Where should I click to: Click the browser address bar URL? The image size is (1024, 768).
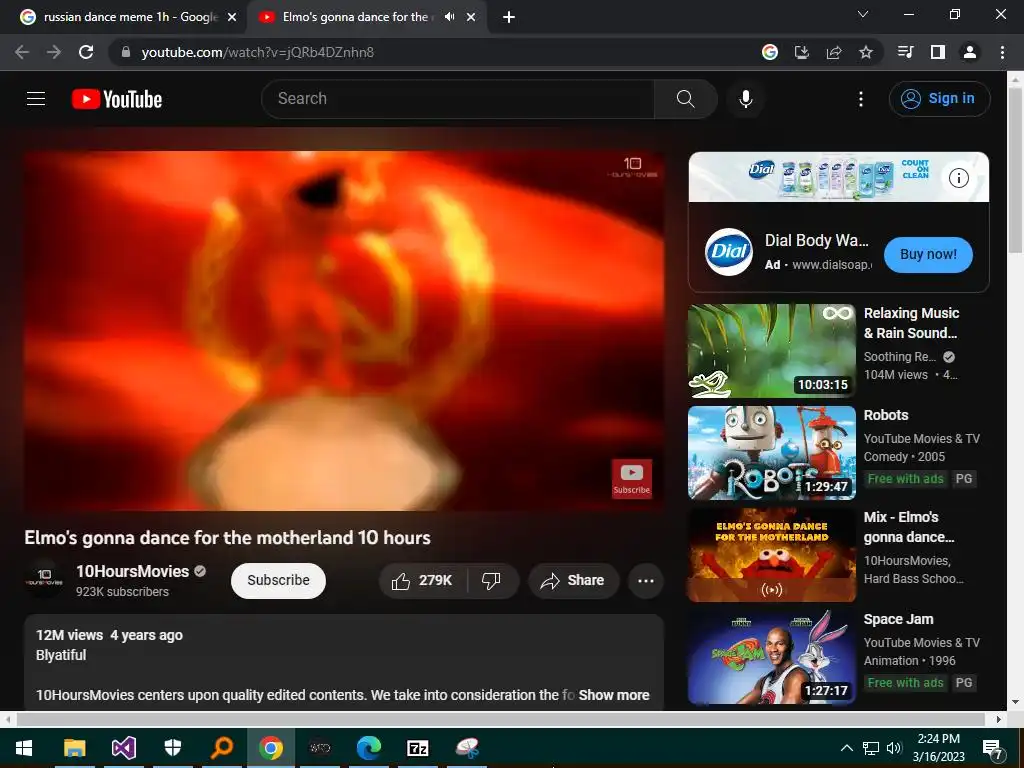click(x=258, y=52)
